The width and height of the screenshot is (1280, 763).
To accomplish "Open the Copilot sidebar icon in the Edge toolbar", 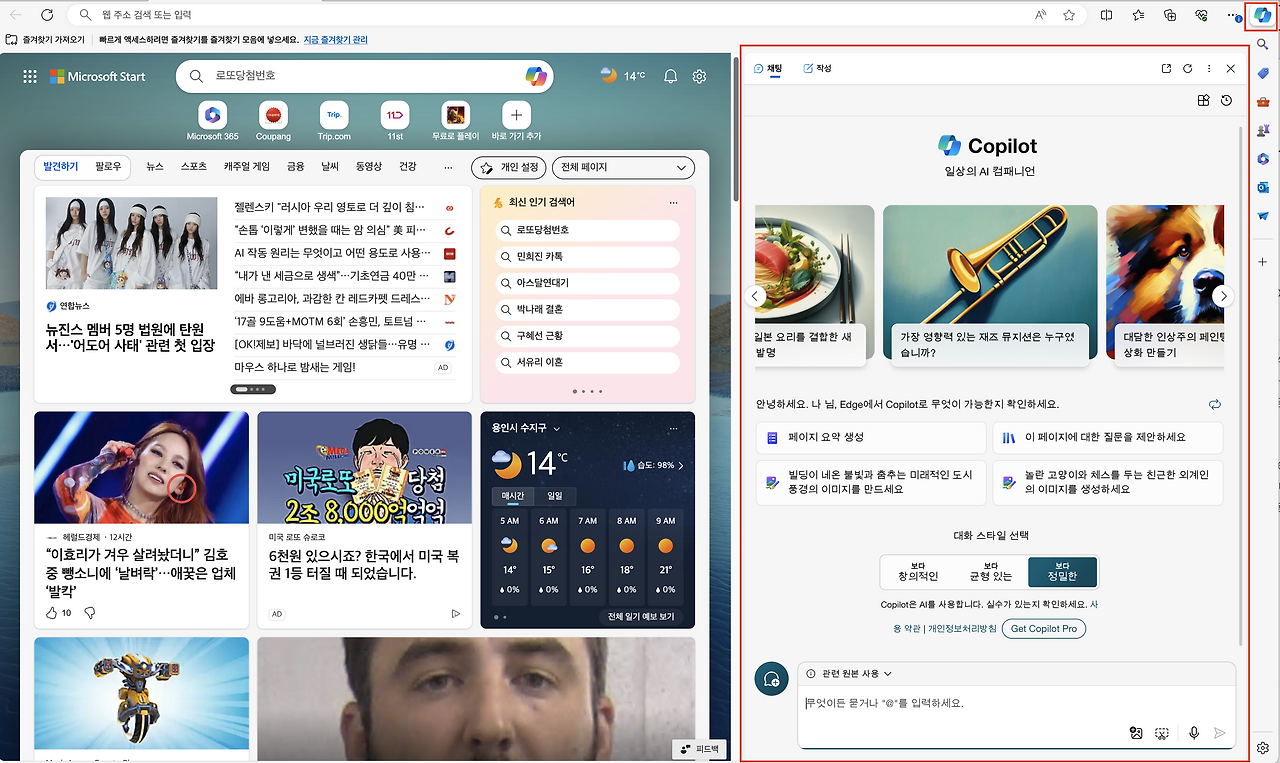I will pyautogui.click(x=1263, y=16).
